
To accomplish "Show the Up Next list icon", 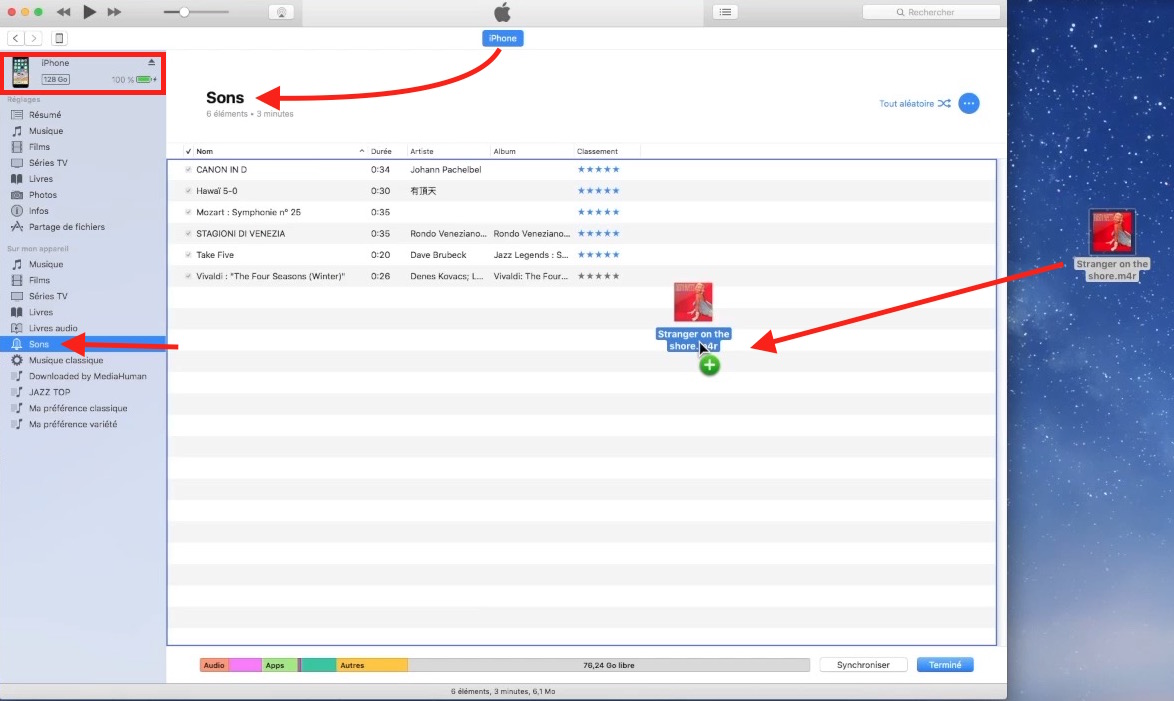I will click(725, 12).
